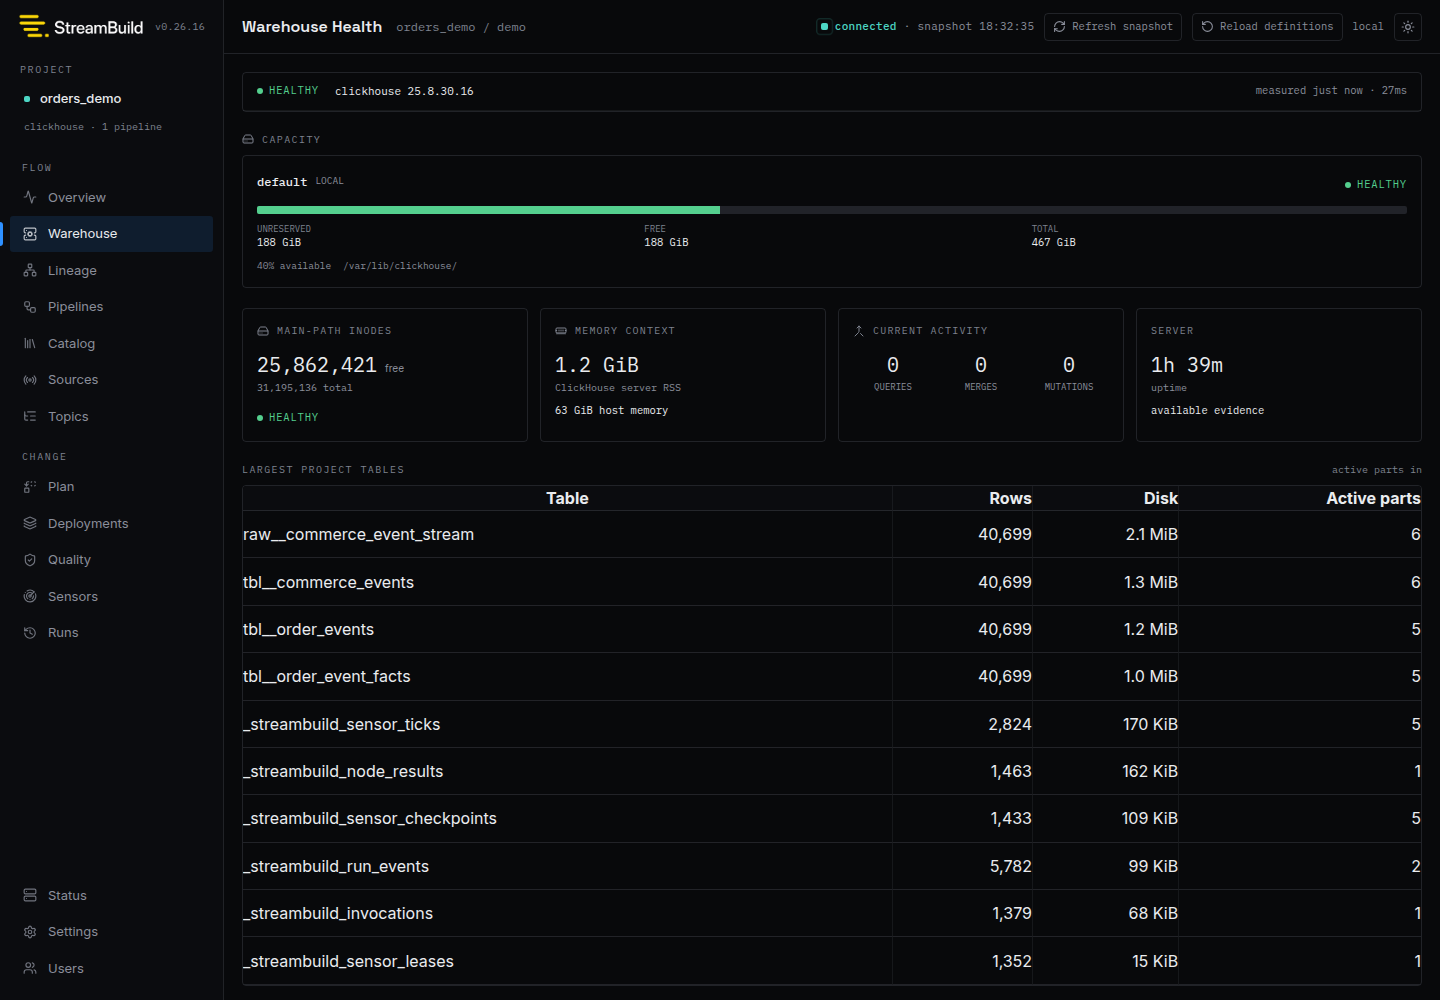Open the Quality page

[x=112, y=560]
